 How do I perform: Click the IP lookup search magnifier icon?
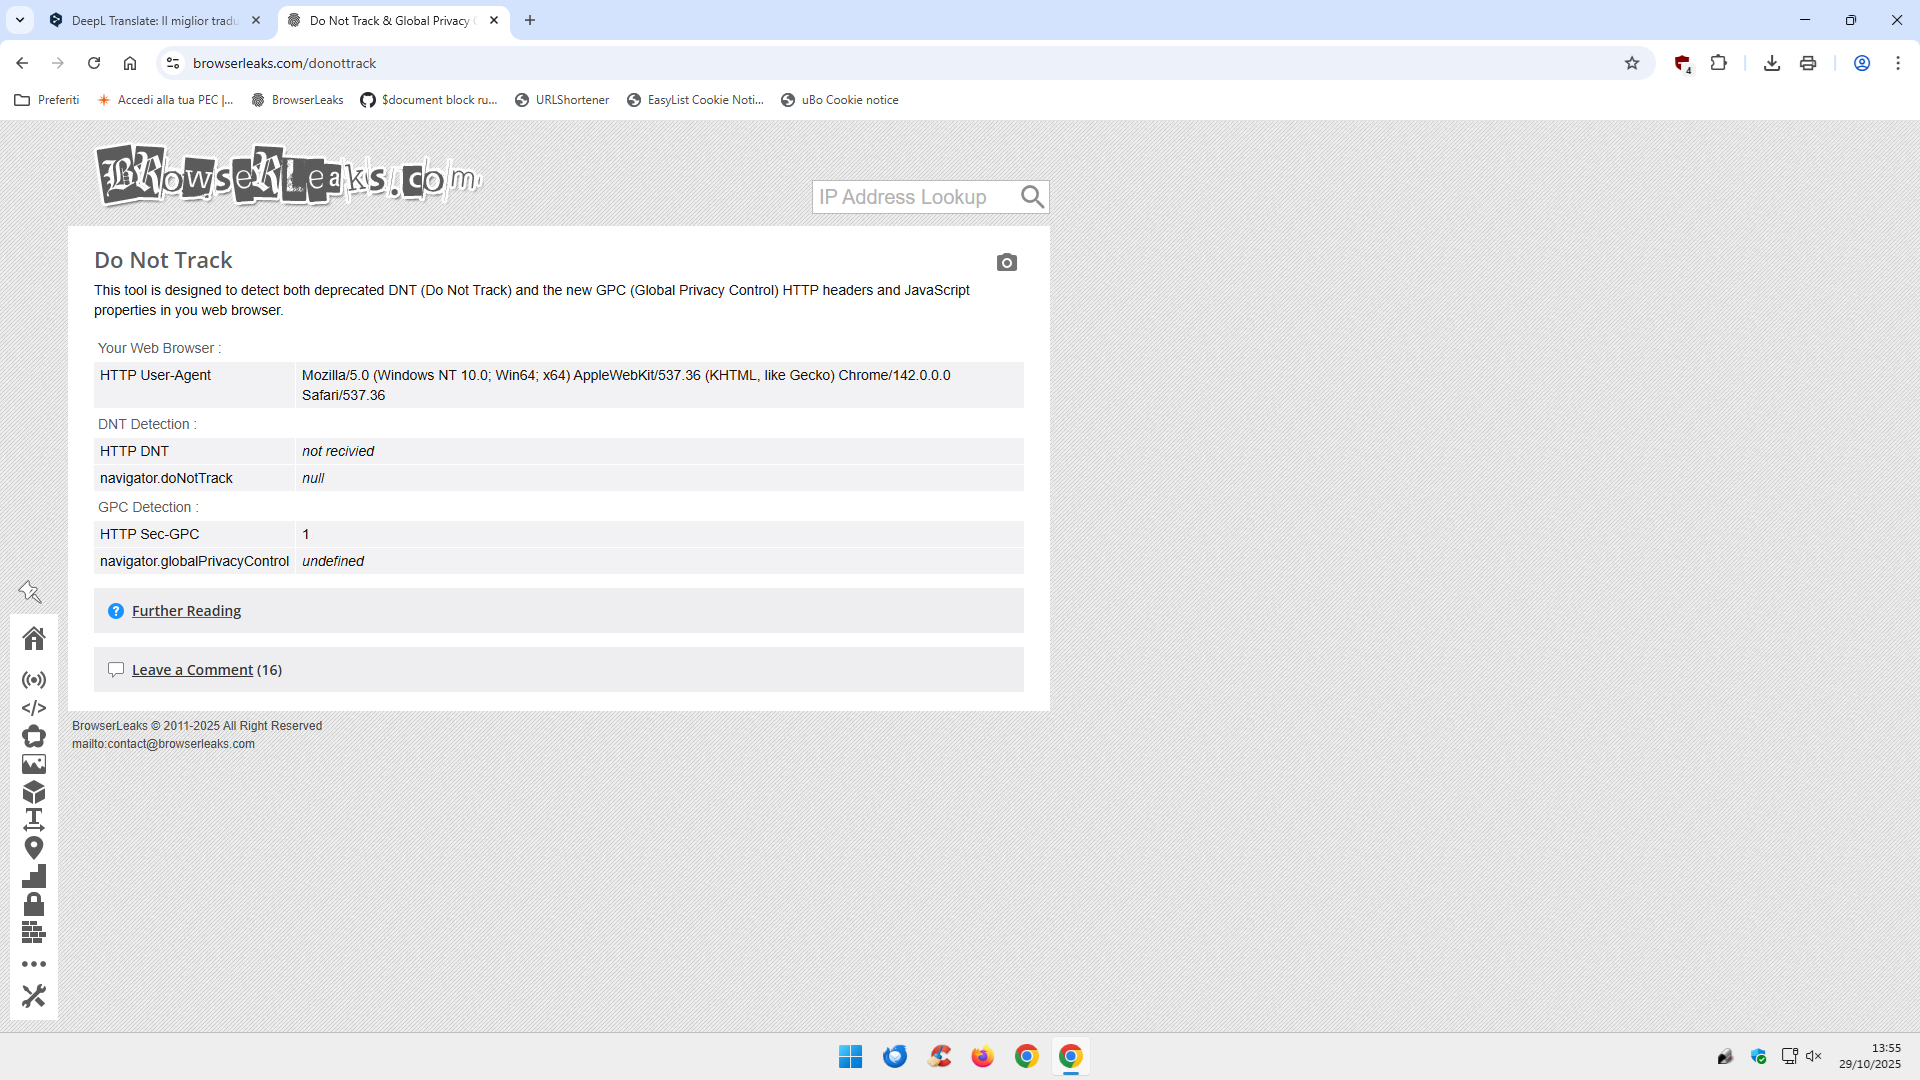point(1032,197)
